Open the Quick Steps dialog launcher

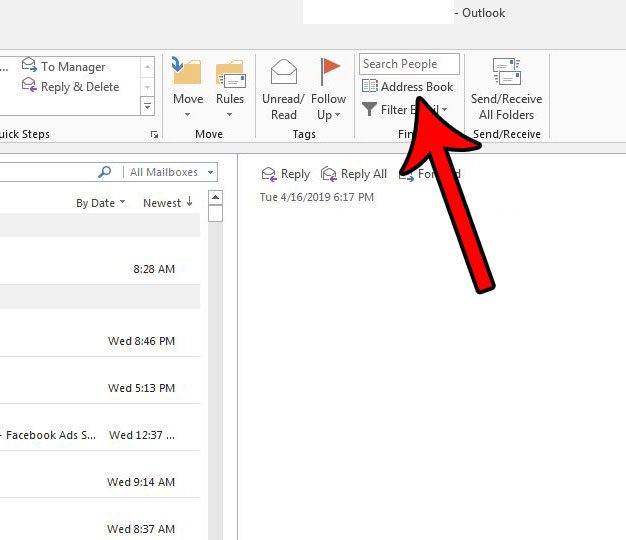(154, 134)
